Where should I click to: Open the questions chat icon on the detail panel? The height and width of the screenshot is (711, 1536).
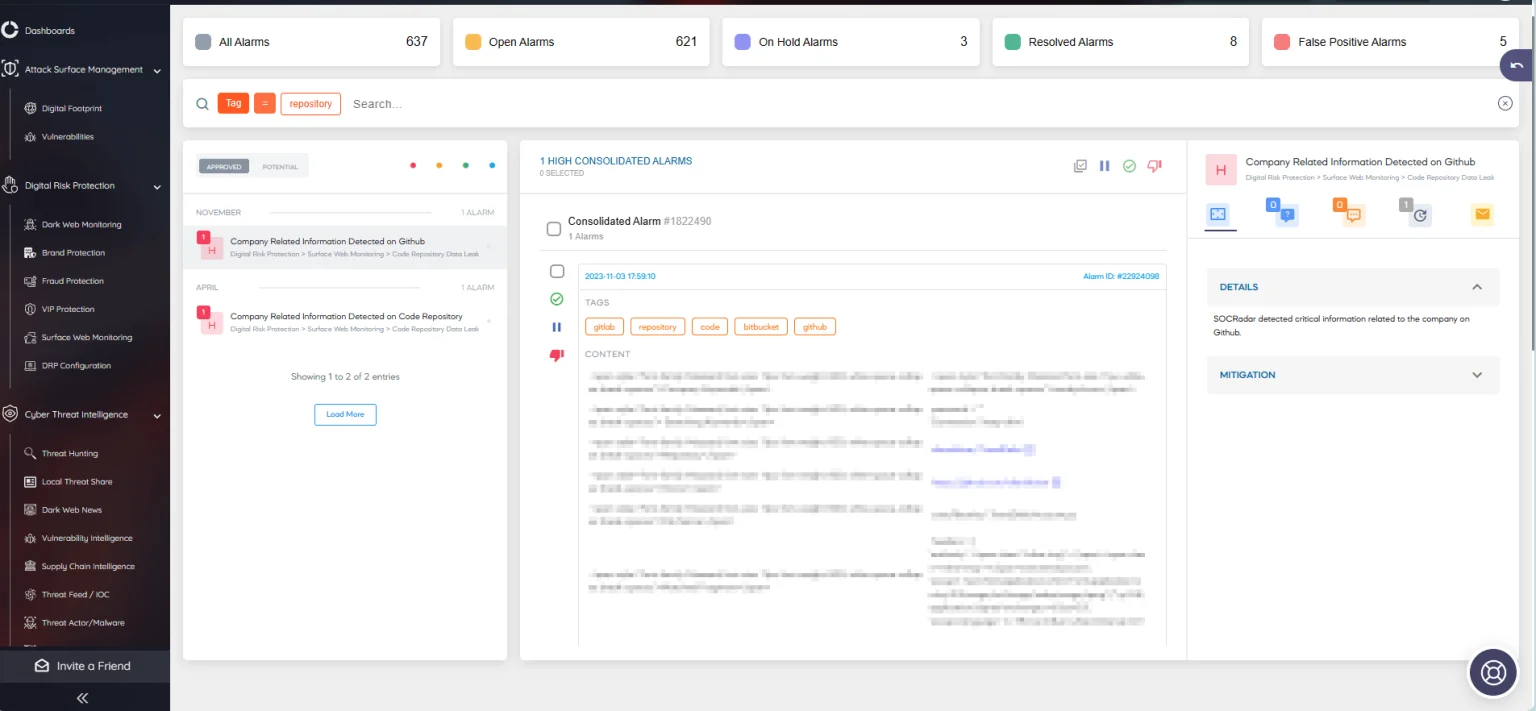click(1286, 214)
